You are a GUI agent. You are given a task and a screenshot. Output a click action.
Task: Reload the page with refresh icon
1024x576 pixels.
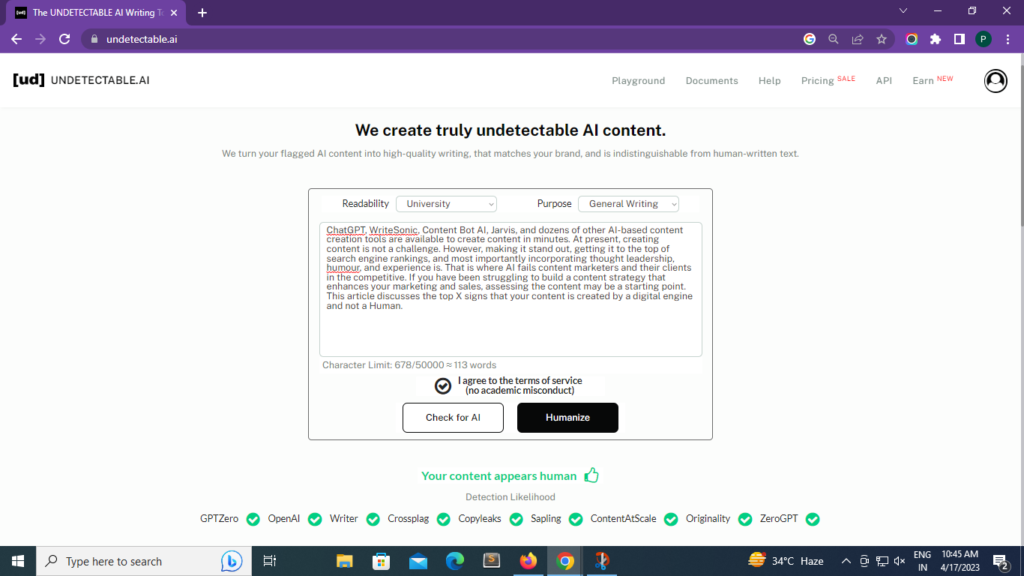(x=64, y=39)
